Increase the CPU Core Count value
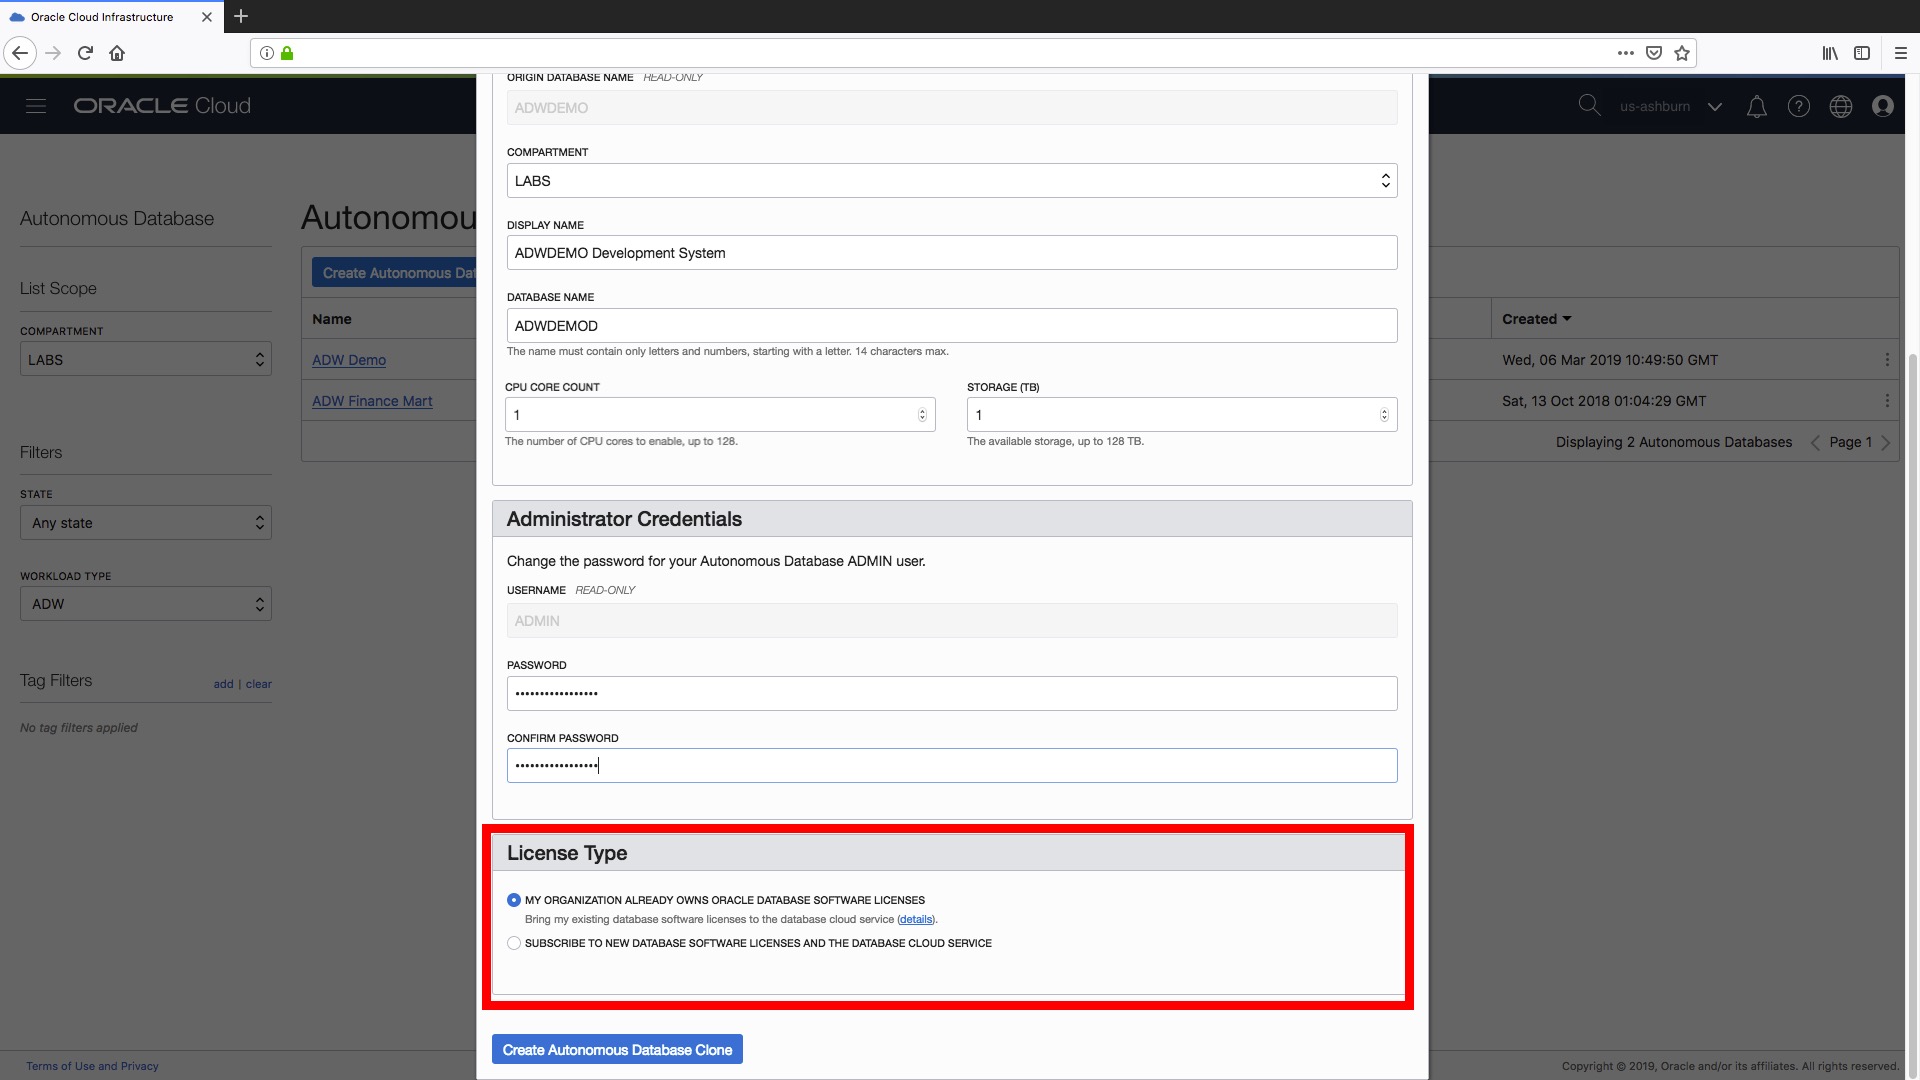The image size is (1920, 1080). [x=922, y=410]
